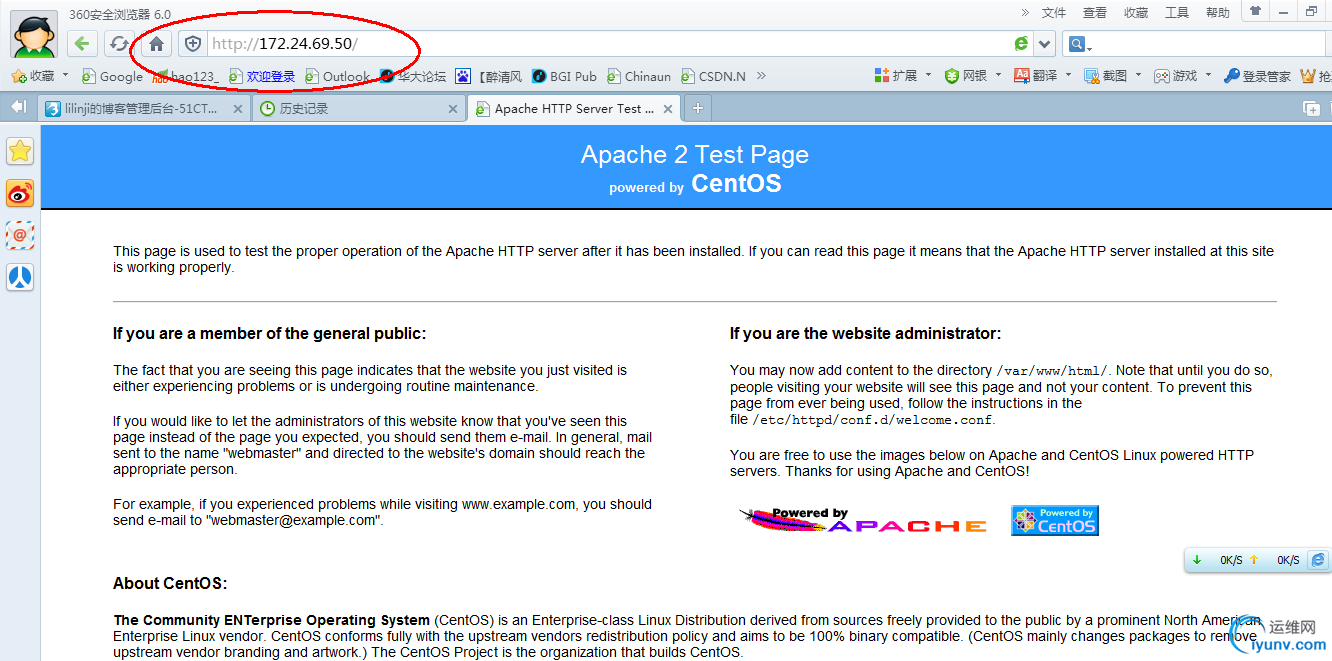The height and width of the screenshot is (661, 1332).
Task: Open the 欢迎登录 bookmark
Action: click(x=262, y=76)
